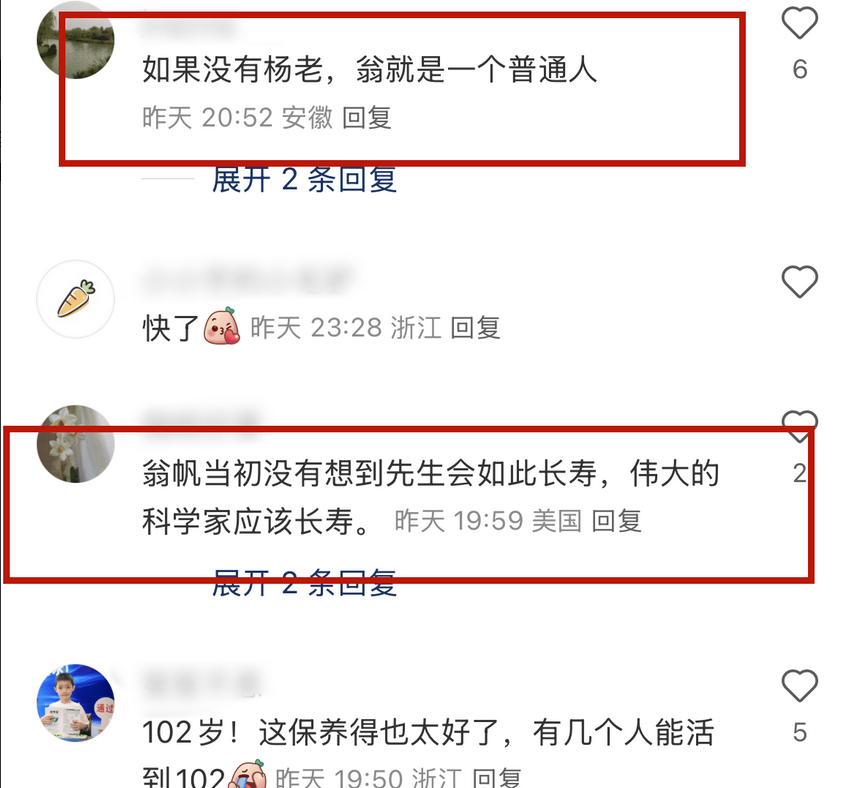Tap the crying emoji after 到102
The width and height of the screenshot is (846, 788).
[247, 775]
